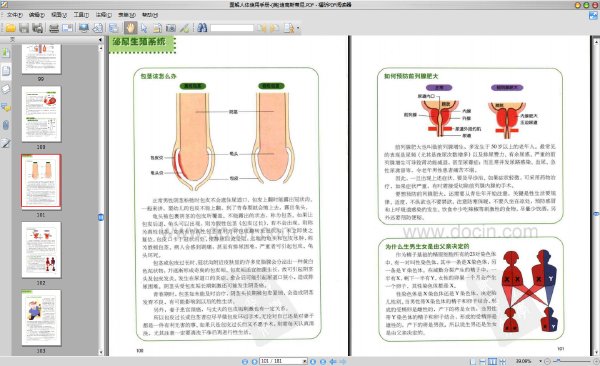Click the Snapshot camera tool
600x366 pixels.
tap(171, 28)
